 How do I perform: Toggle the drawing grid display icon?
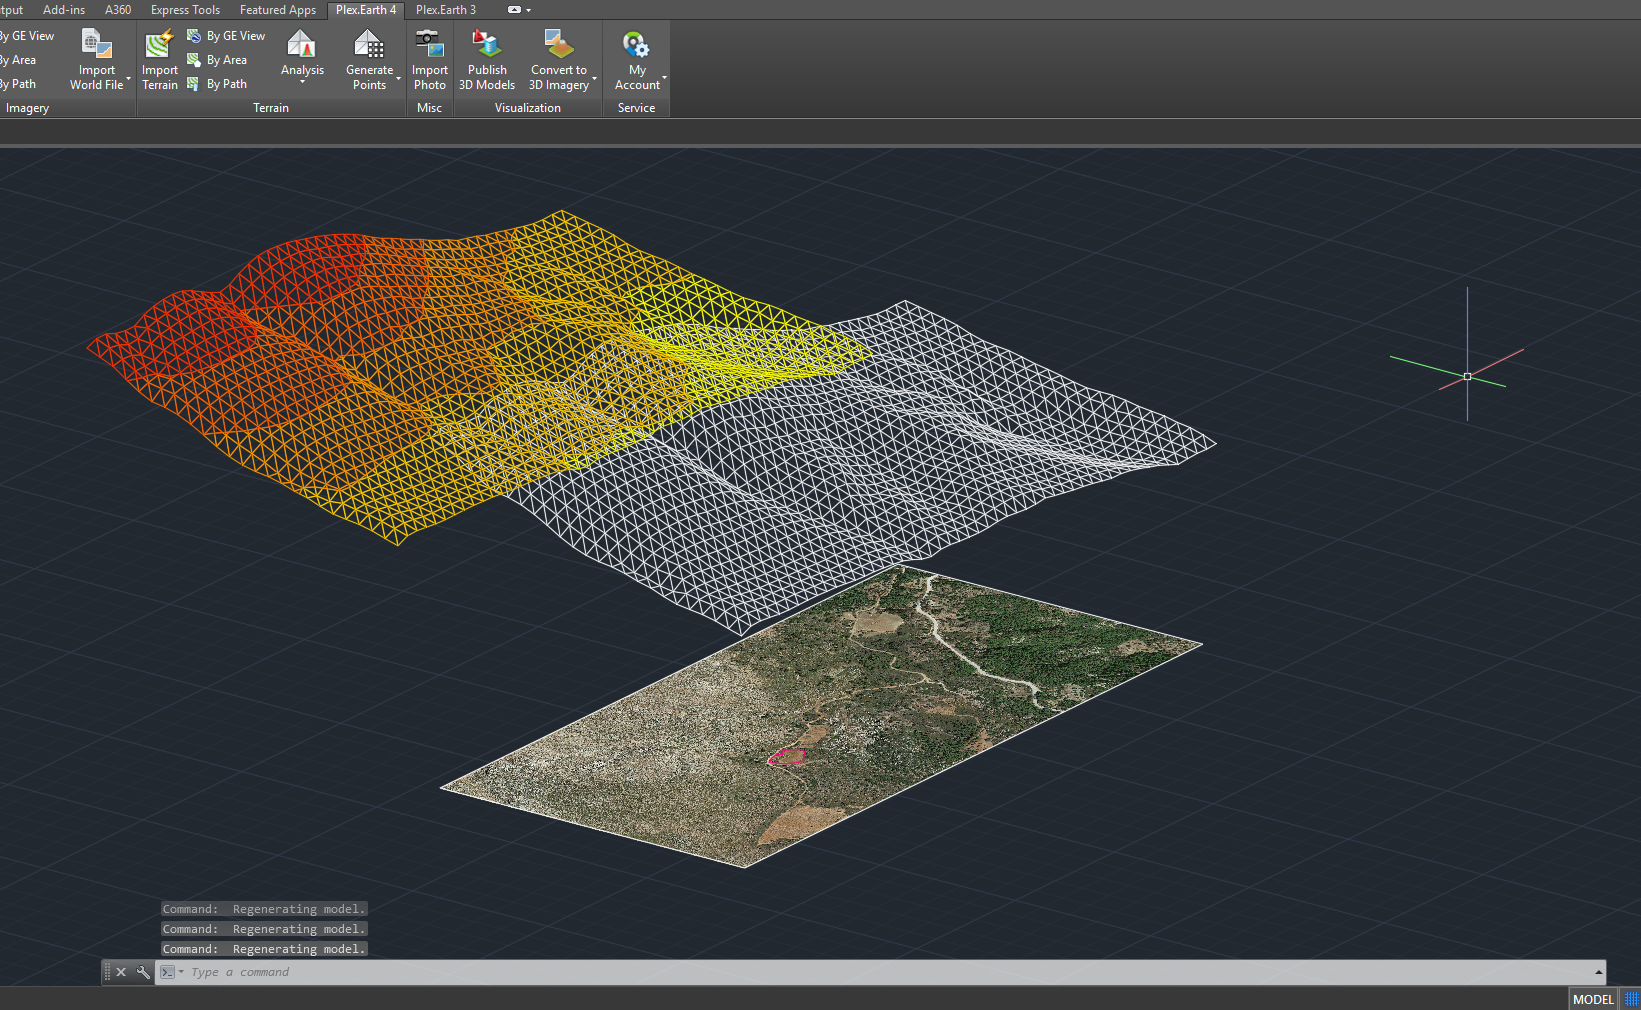[x=1631, y=999]
